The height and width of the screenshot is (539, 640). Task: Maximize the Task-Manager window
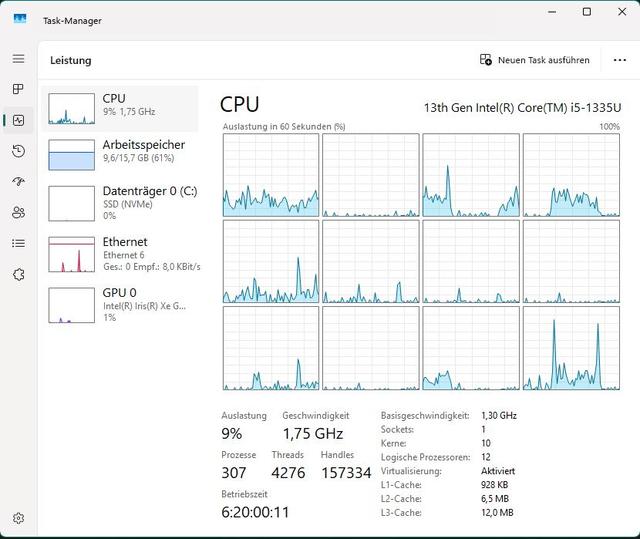(x=587, y=12)
